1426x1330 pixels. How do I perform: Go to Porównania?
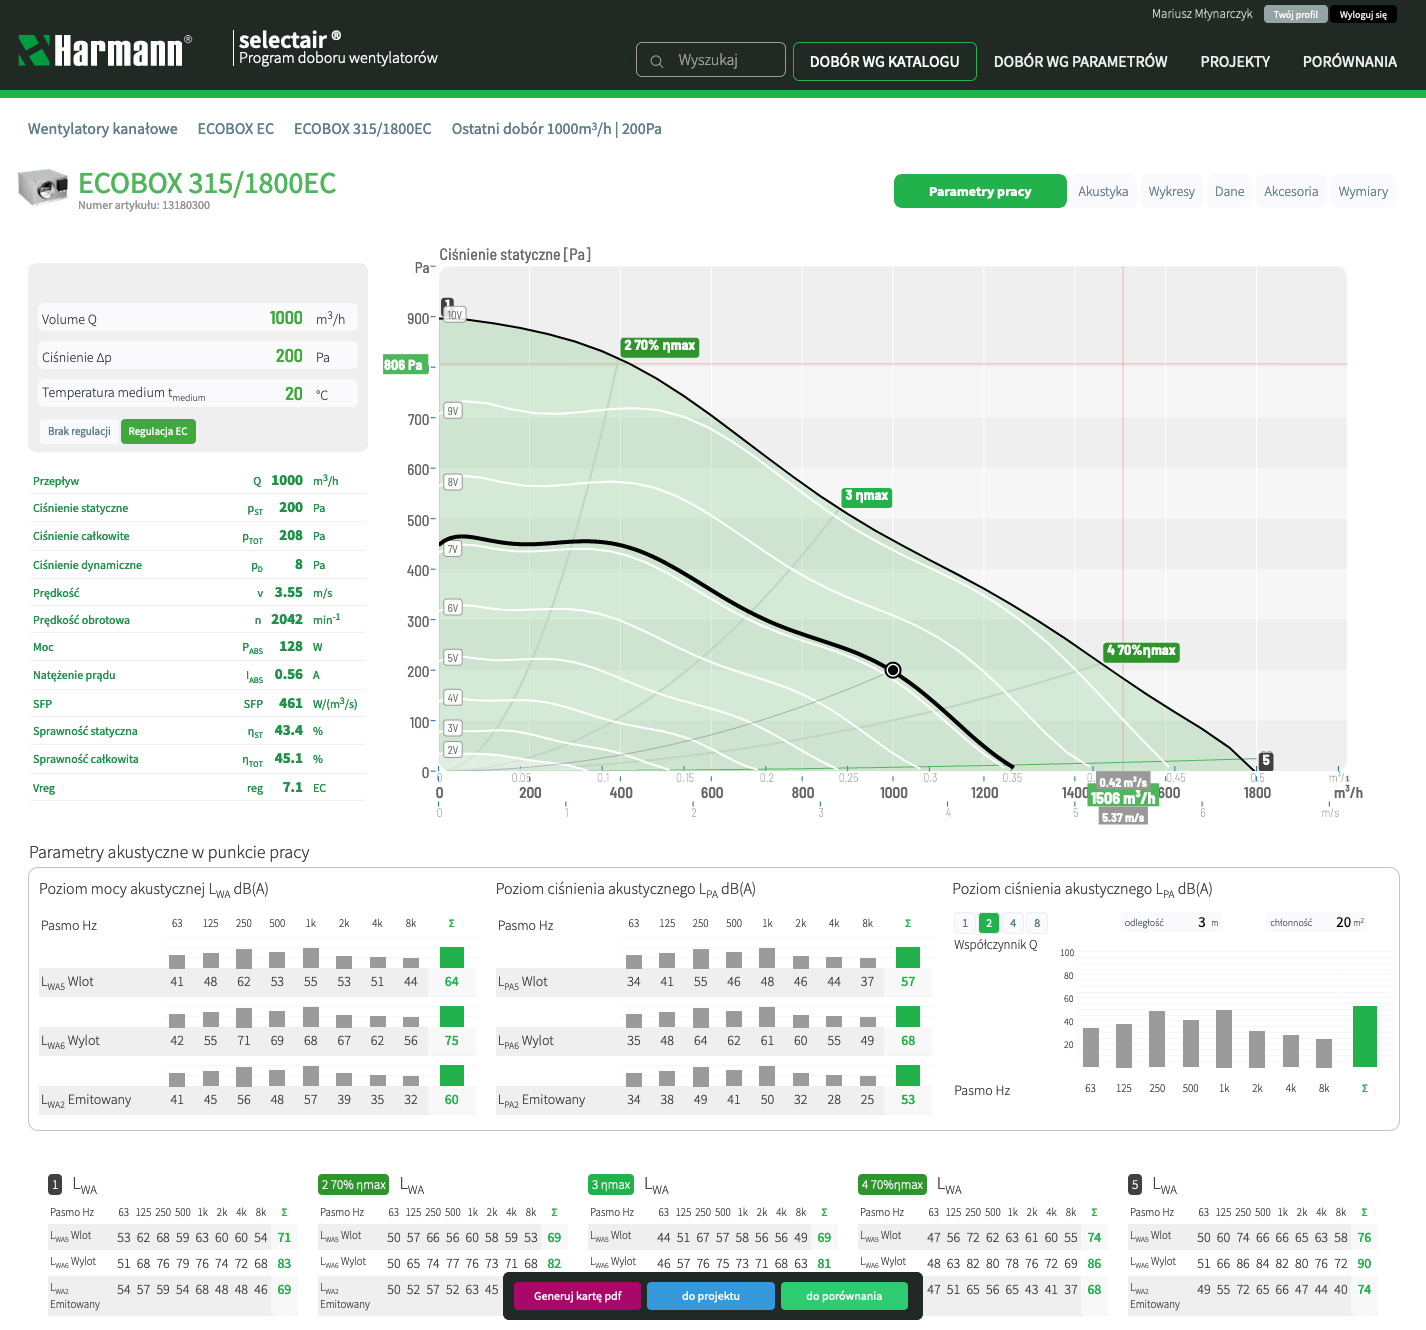(1350, 61)
